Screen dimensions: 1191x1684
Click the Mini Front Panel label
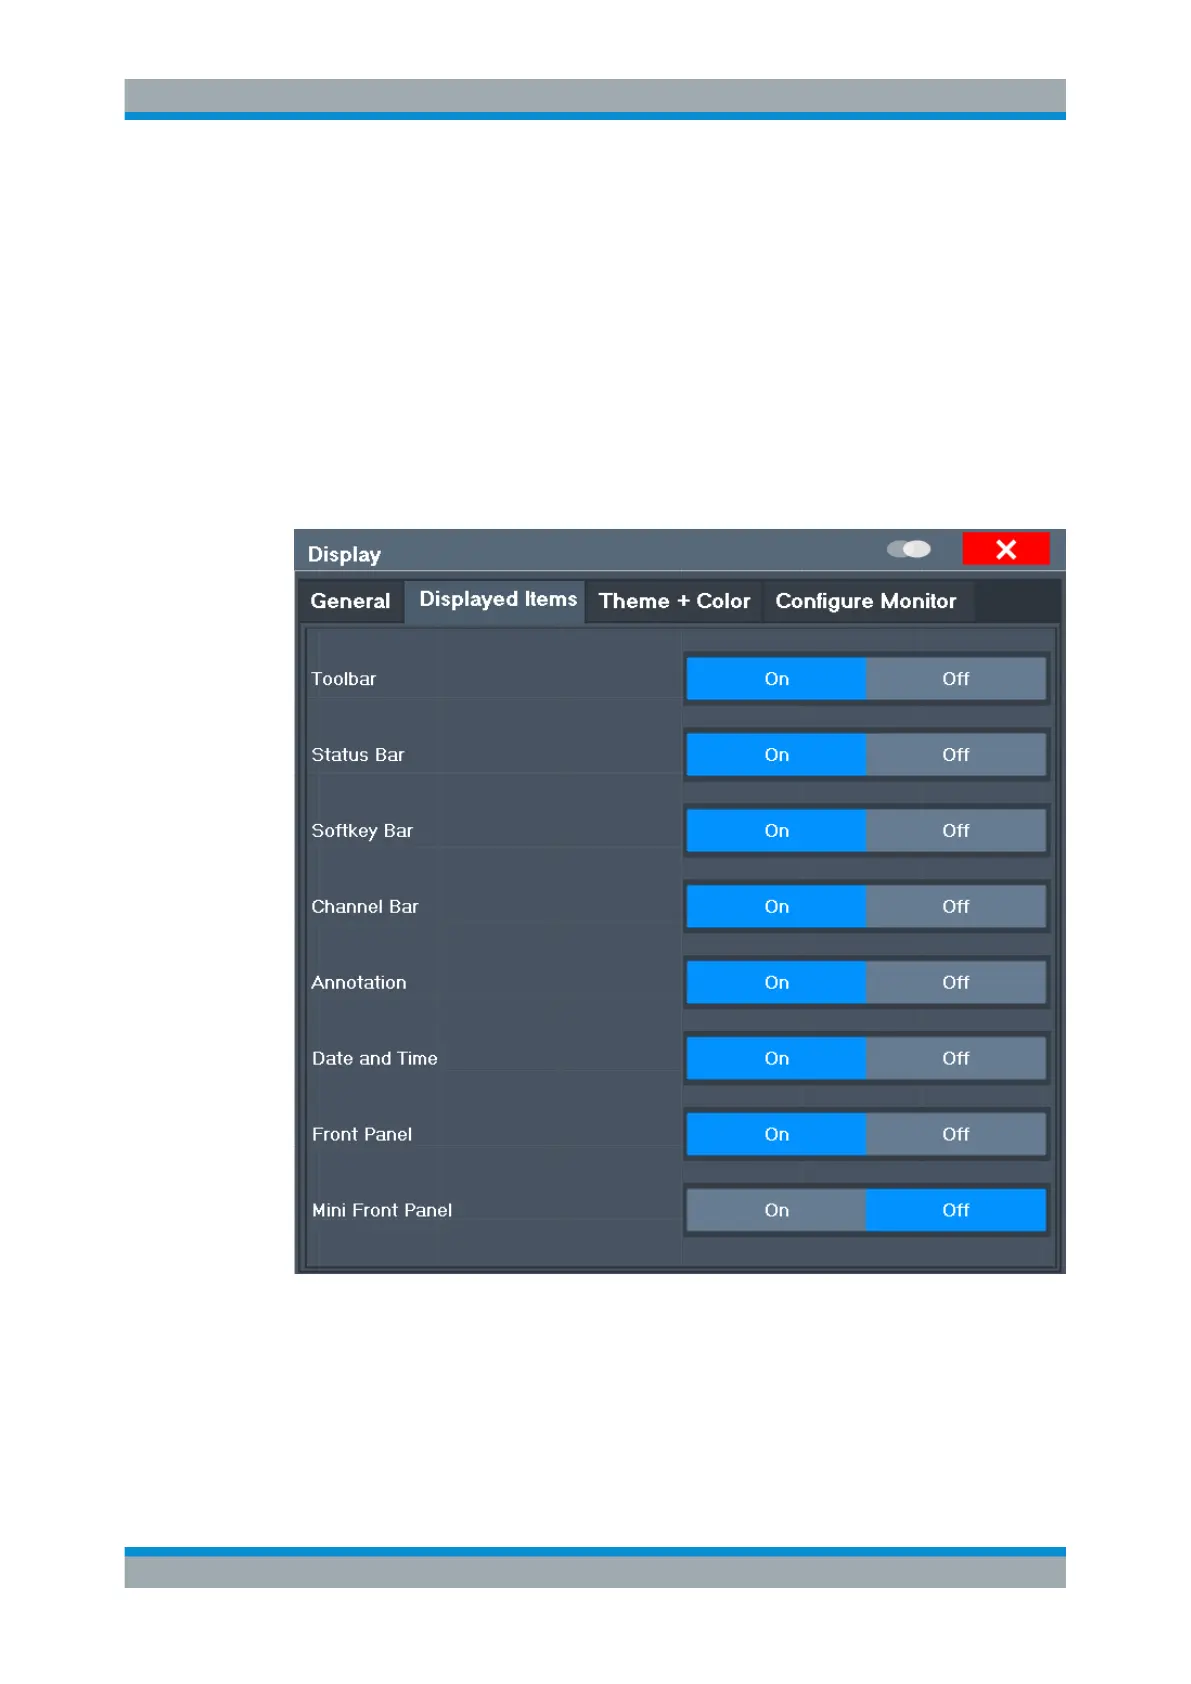[x=382, y=1211]
